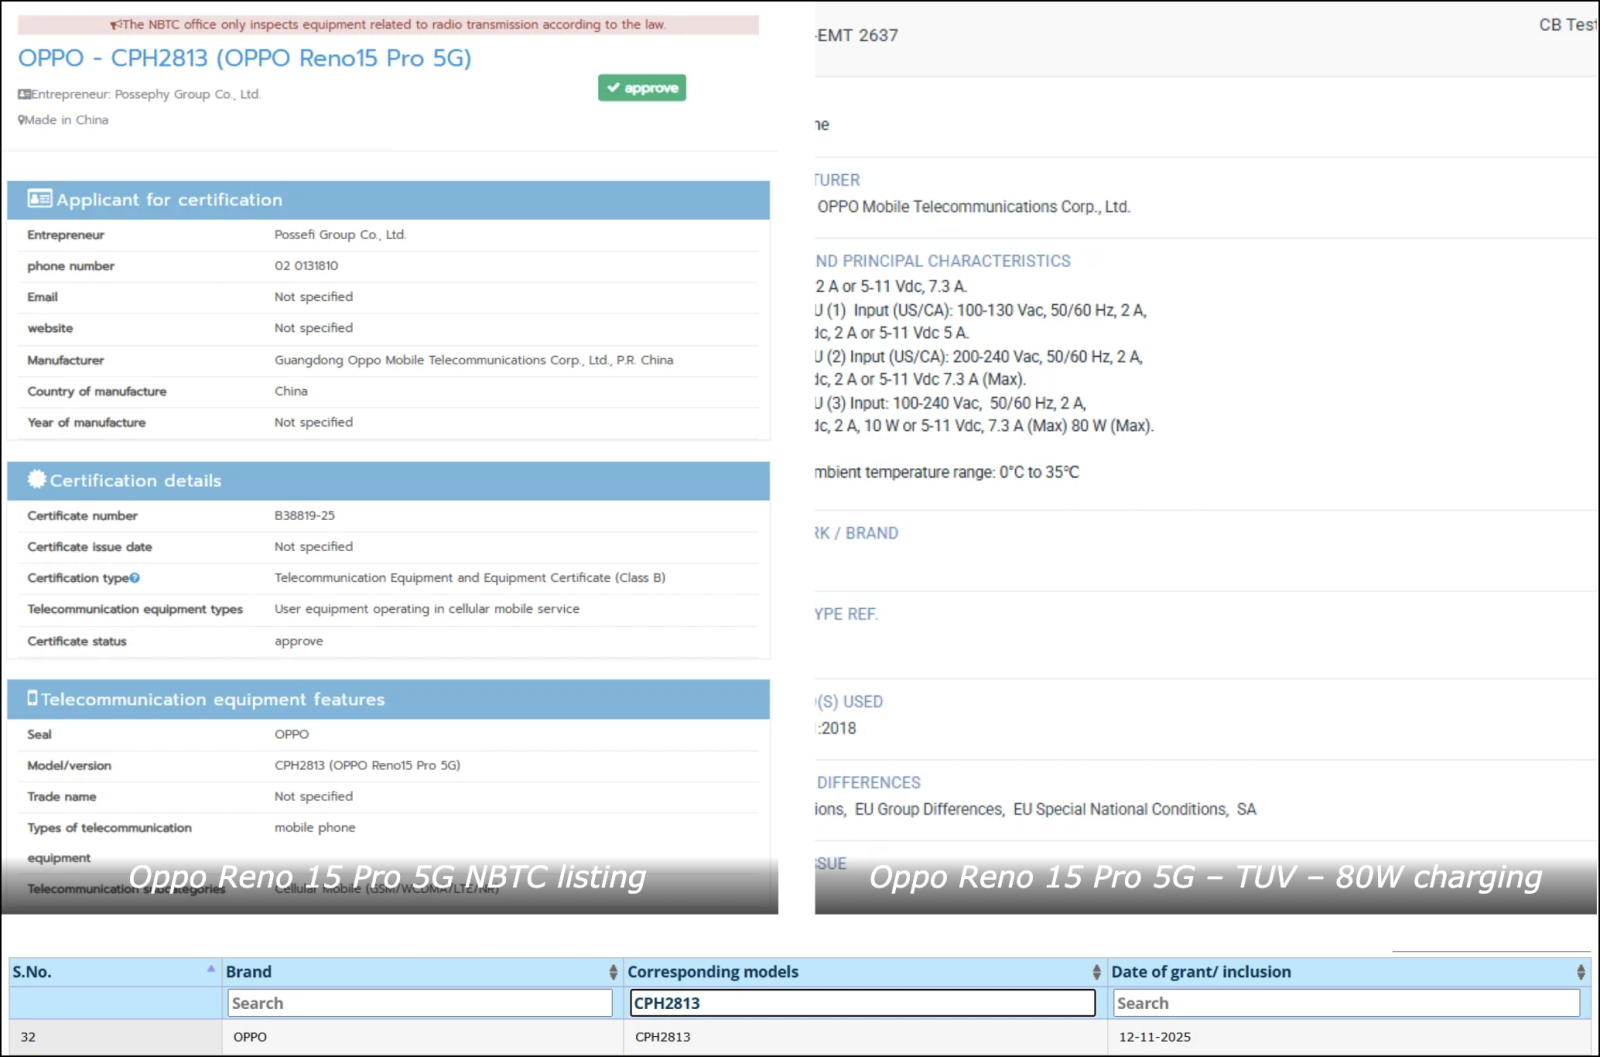The width and height of the screenshot is (1600, 1057).
Task: Click the Applicant for certification section header
Action: [x=388, y=200]
